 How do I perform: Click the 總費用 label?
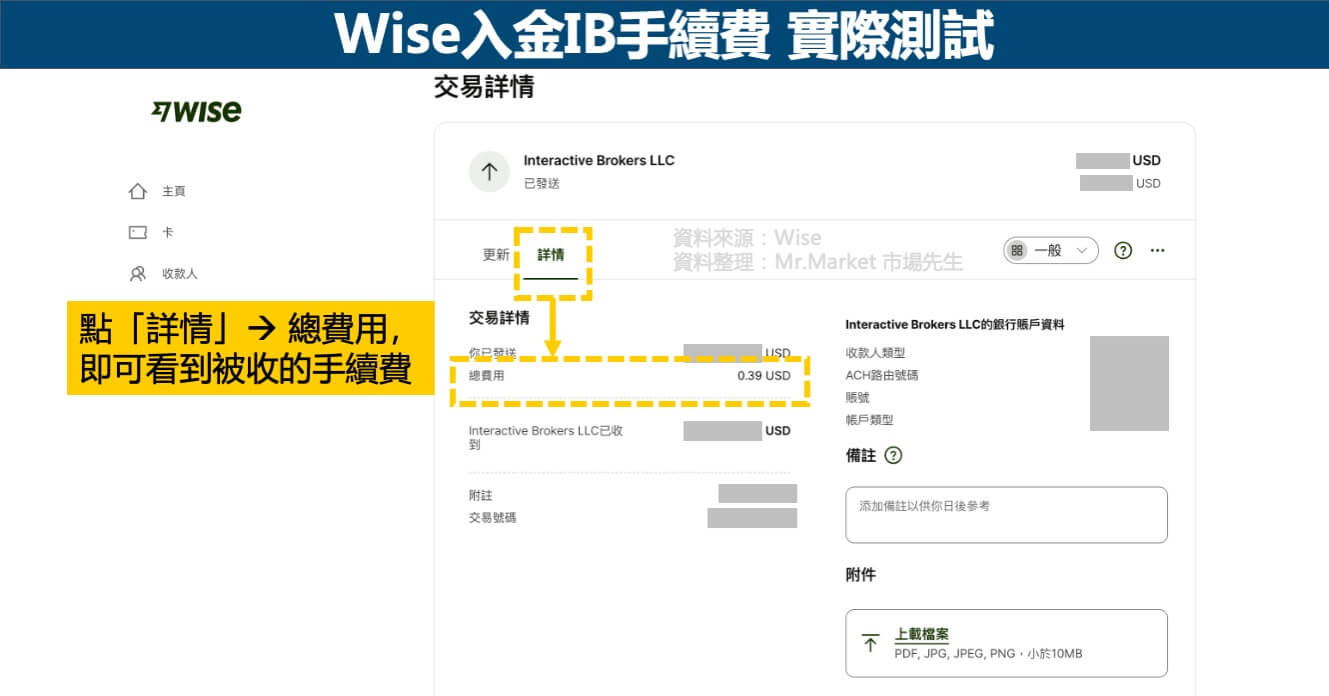coord(487,376)
